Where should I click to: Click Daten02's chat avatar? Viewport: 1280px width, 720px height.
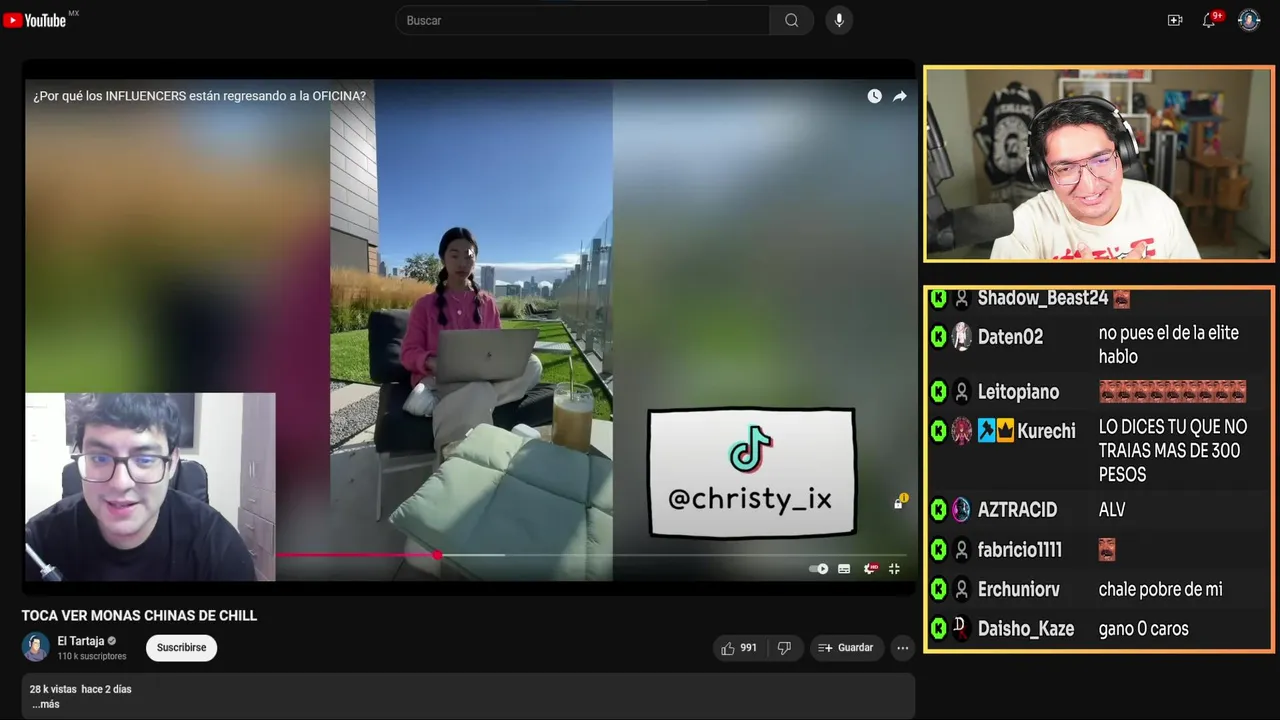(x=961, y=337)
